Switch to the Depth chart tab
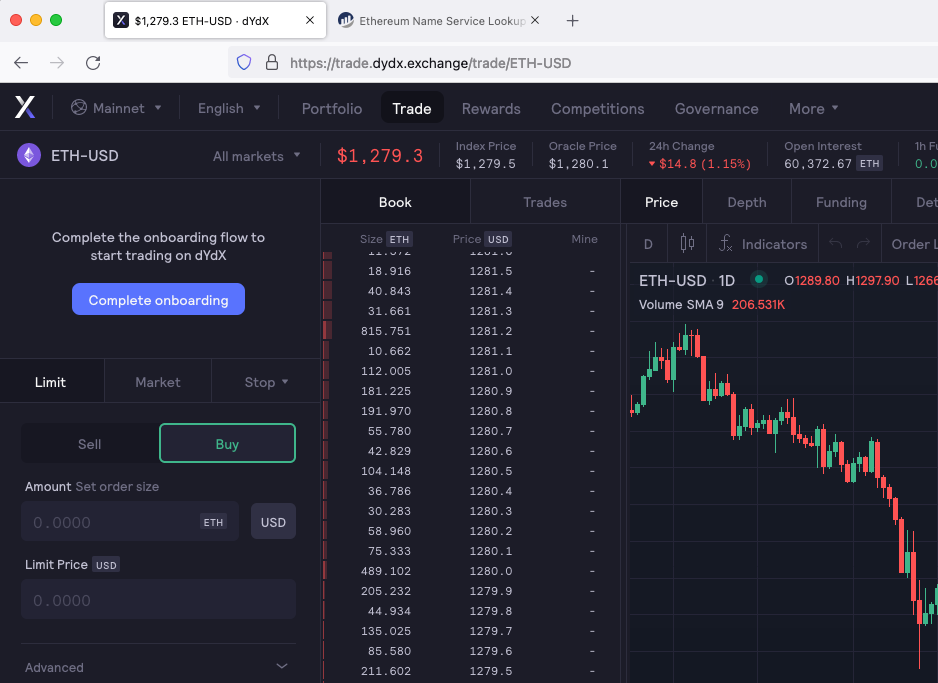This screenshot has height=683, width=938. pos(747,202)
